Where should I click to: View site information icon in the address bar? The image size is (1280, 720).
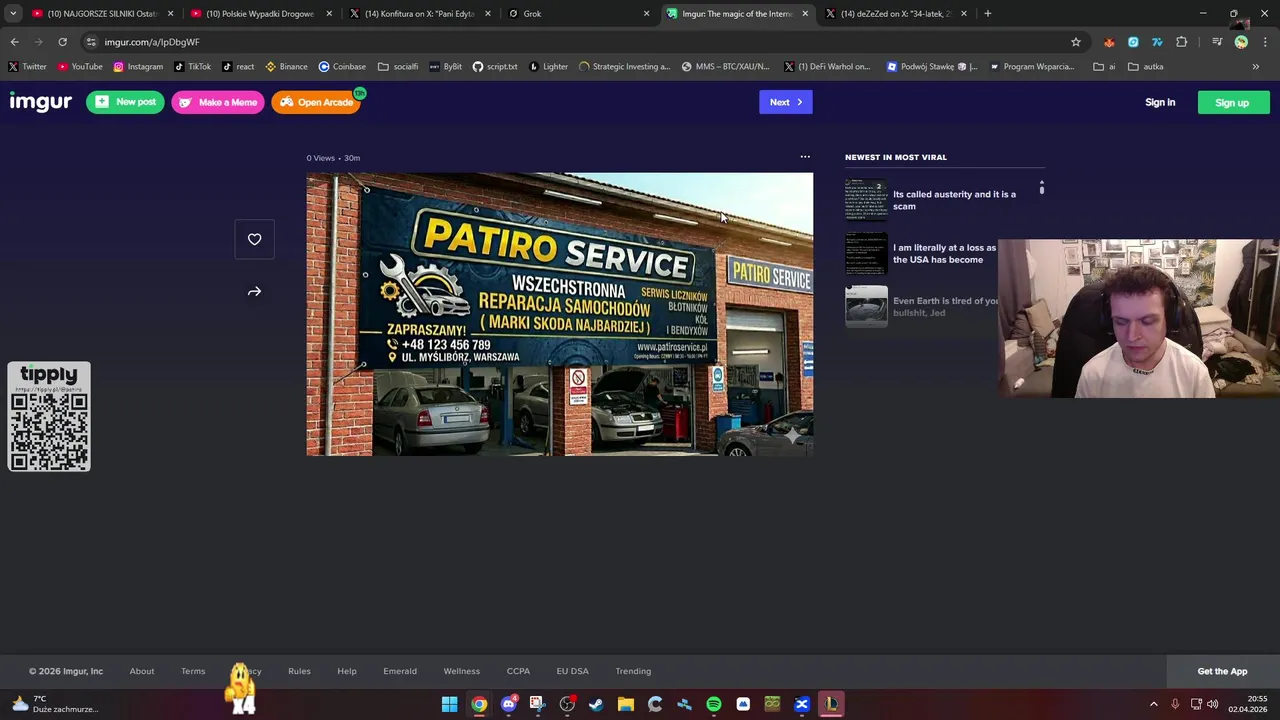click(91, 42)
